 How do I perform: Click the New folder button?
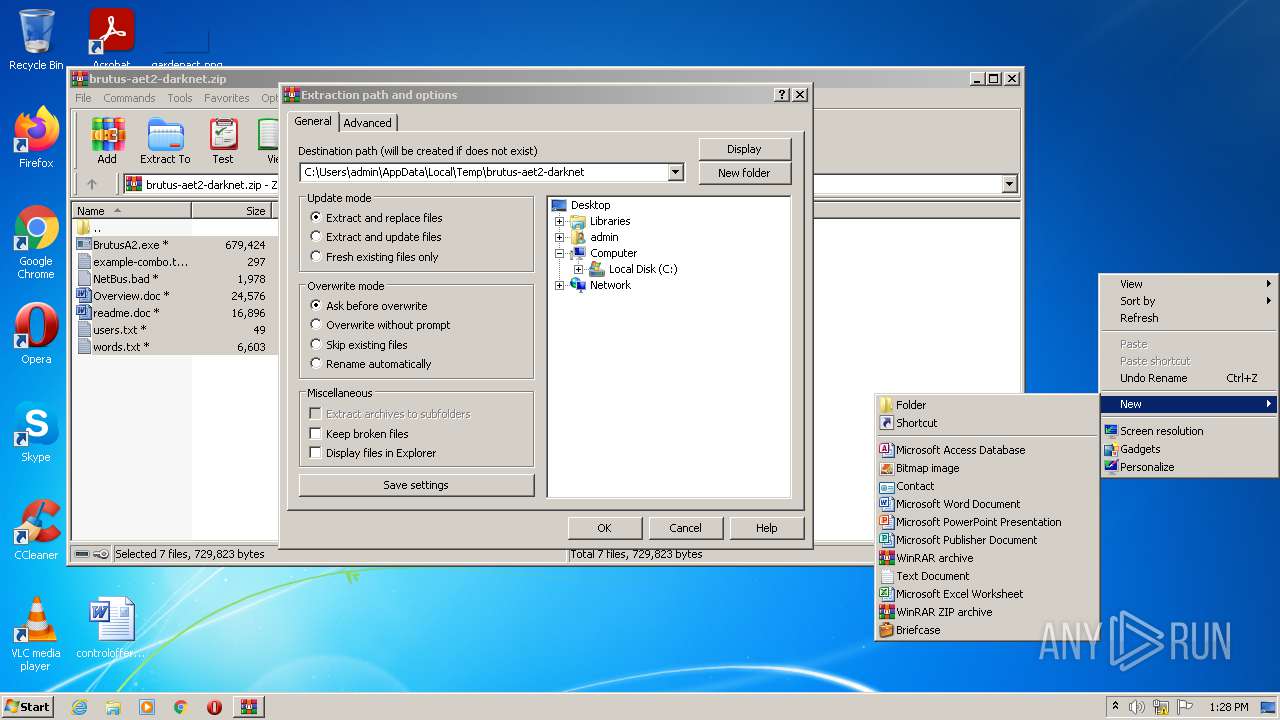click(x=744, y=173)
